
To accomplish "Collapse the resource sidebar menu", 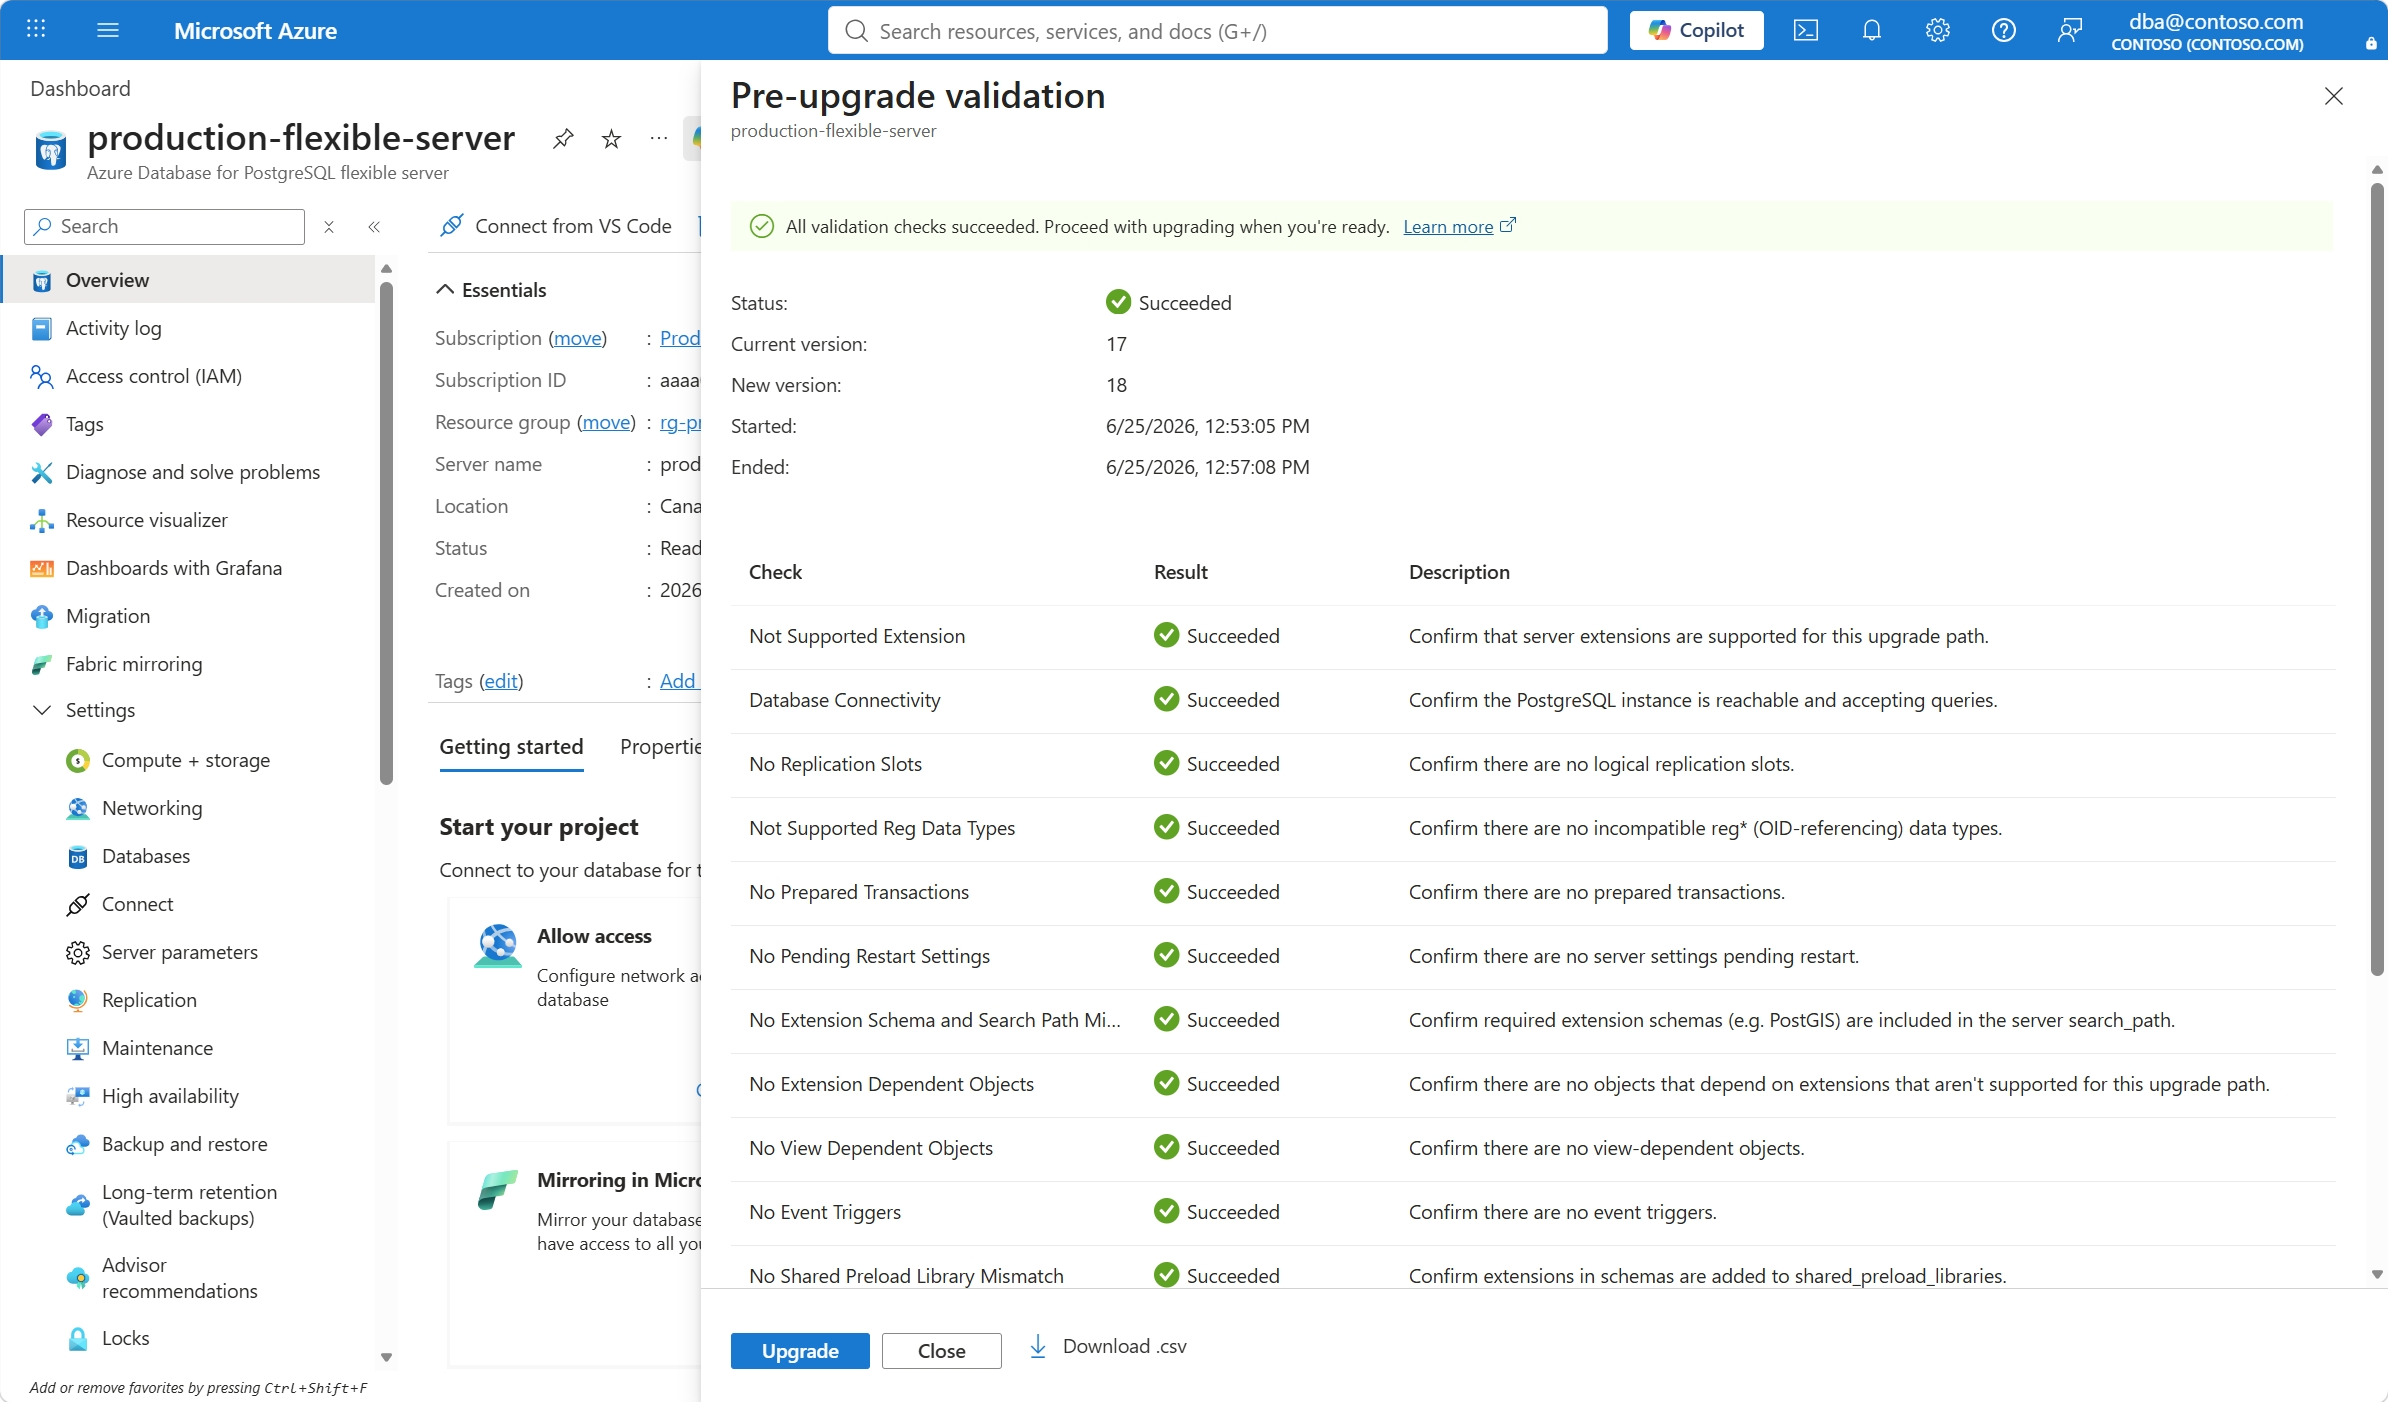I will click(374, 227).
